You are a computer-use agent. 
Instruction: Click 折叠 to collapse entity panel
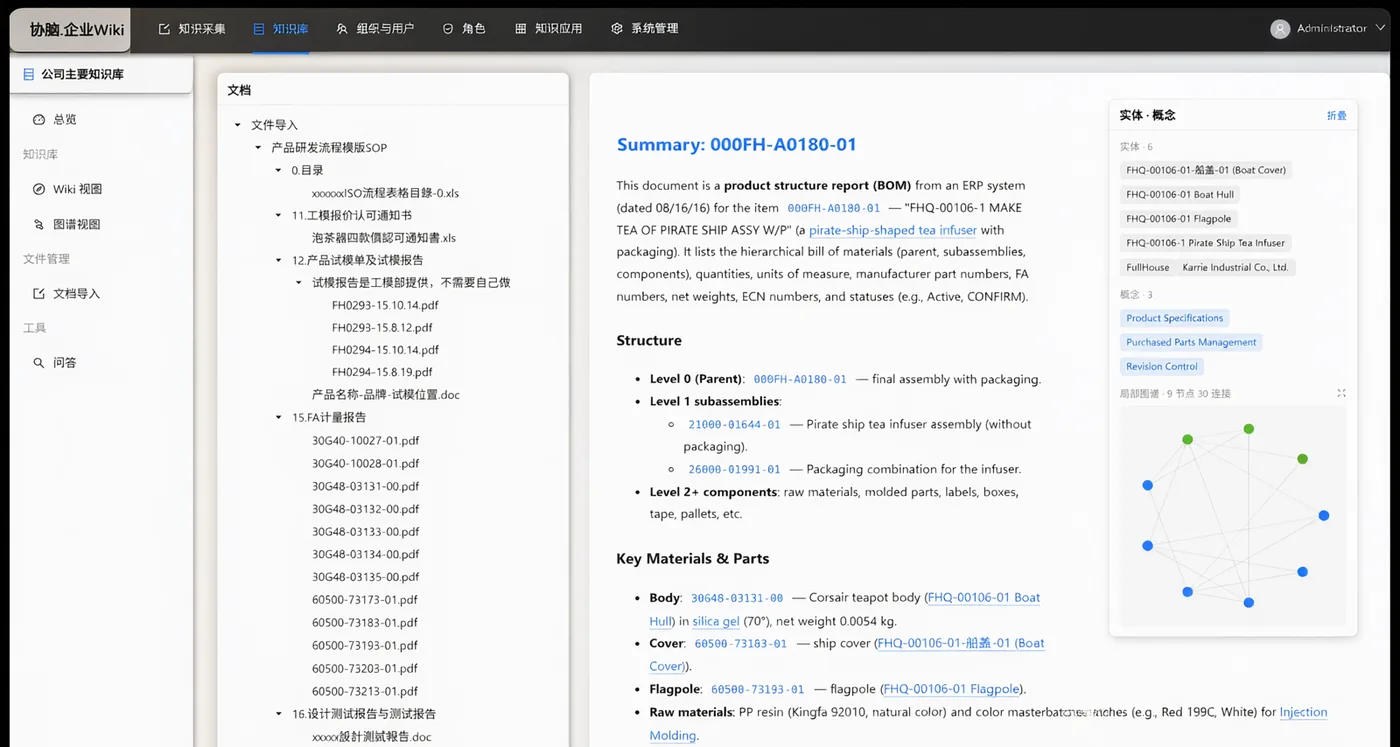click(x=1336, y=116)
